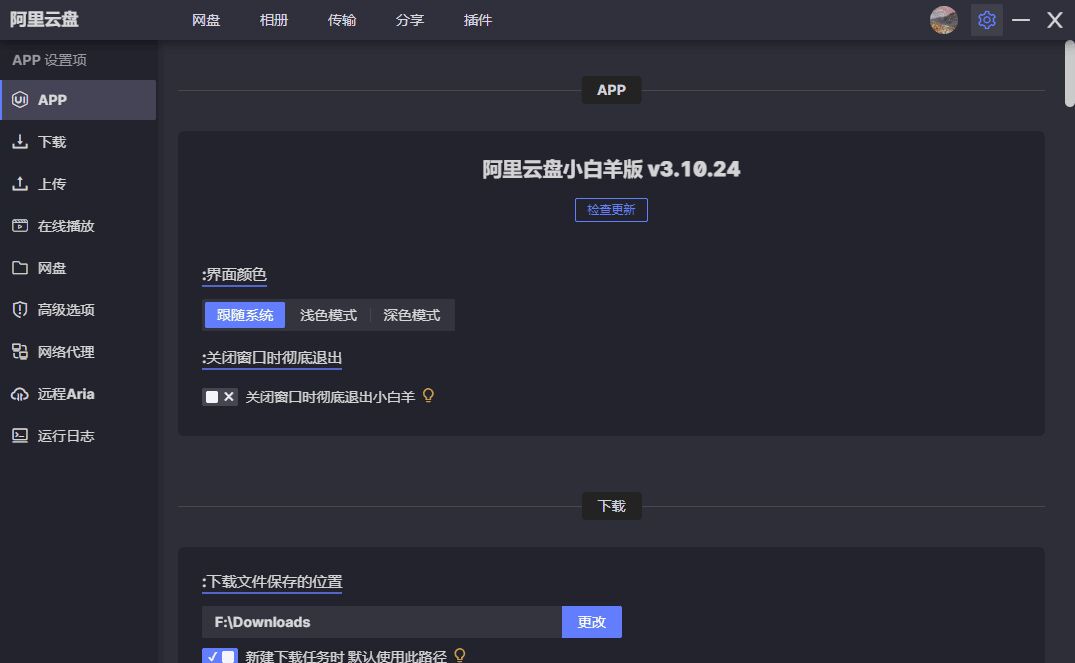Image resolution: width=1075 pixels, height=663 pixels.
Task: Open the settings gear icon
Action: point(987,20)
